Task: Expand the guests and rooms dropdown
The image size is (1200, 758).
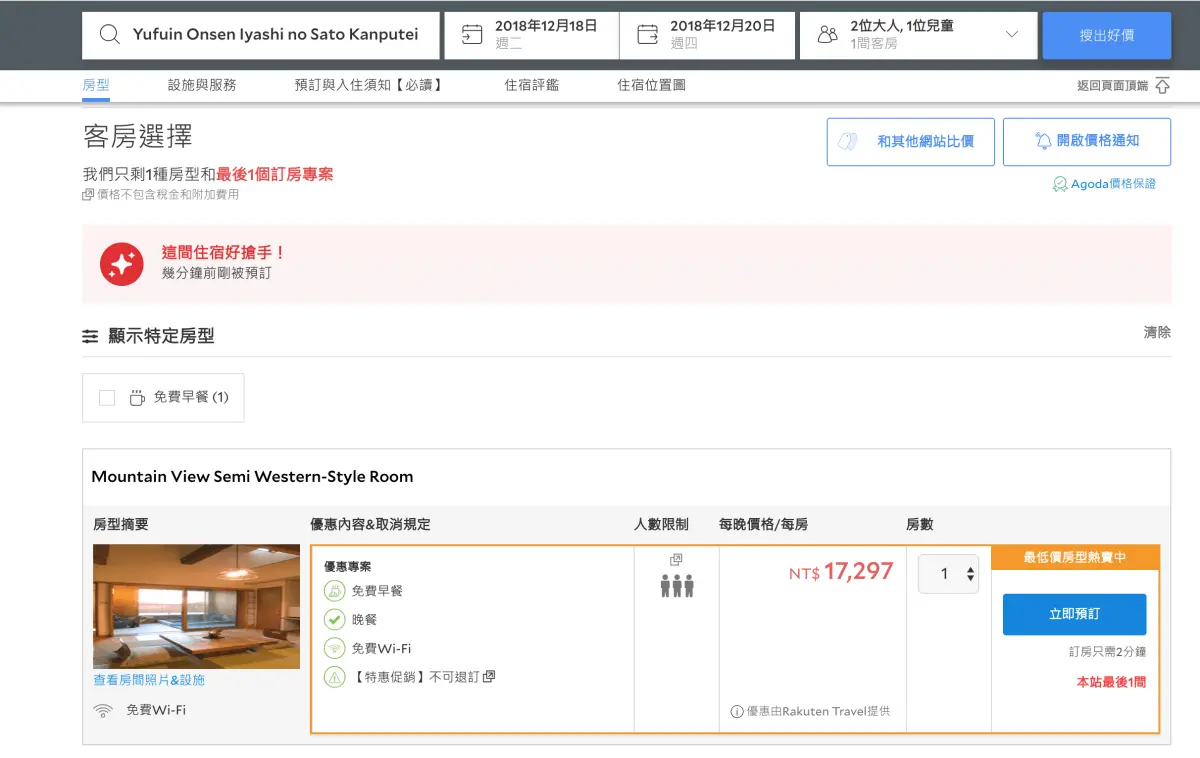Action: pyautogui.click(x=1011, y=35)
